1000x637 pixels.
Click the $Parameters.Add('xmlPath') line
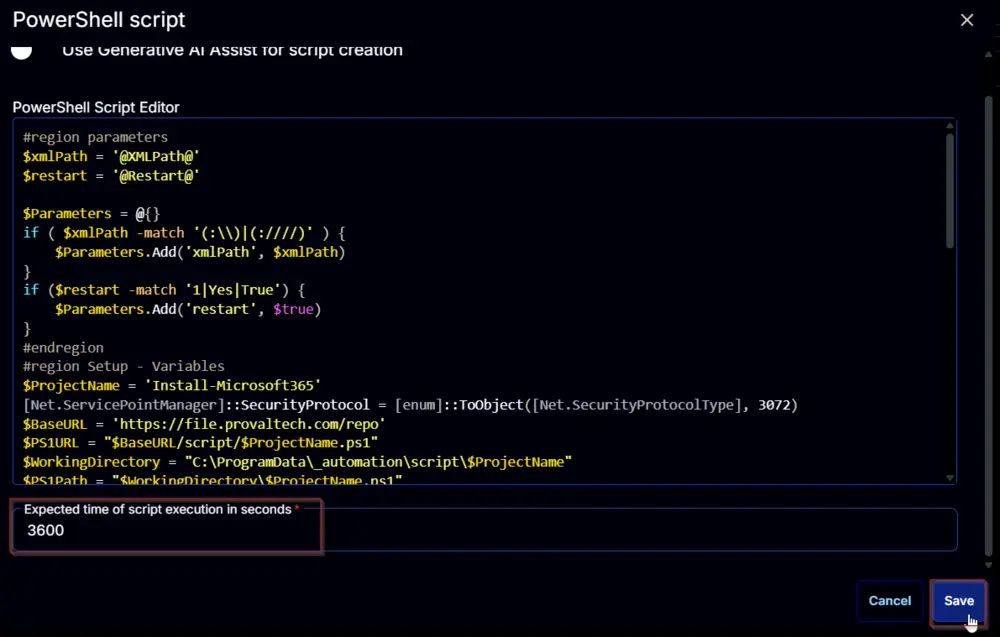click(200, 252)
